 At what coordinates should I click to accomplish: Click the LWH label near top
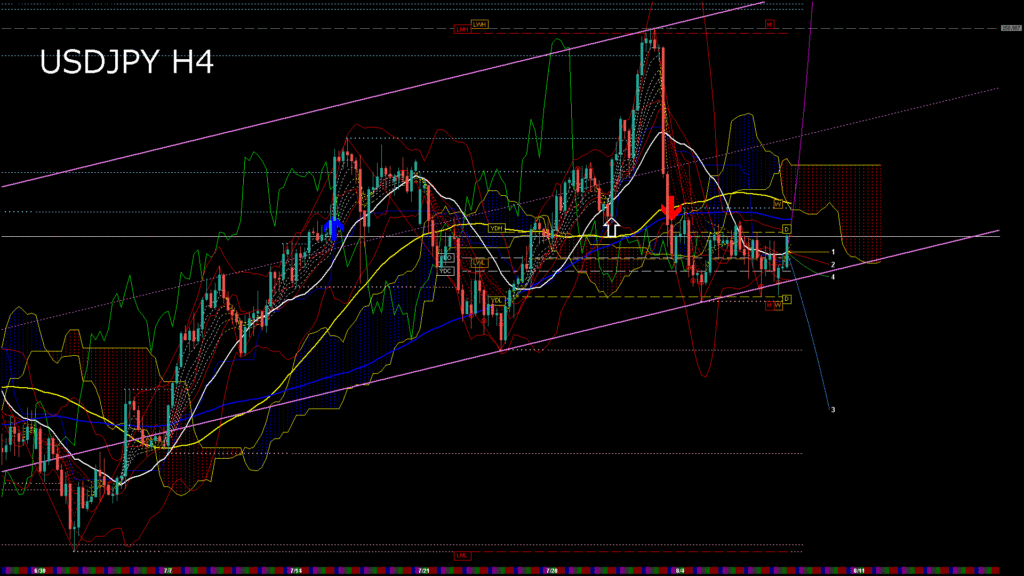pyautogui.click(x=480, y=23)
